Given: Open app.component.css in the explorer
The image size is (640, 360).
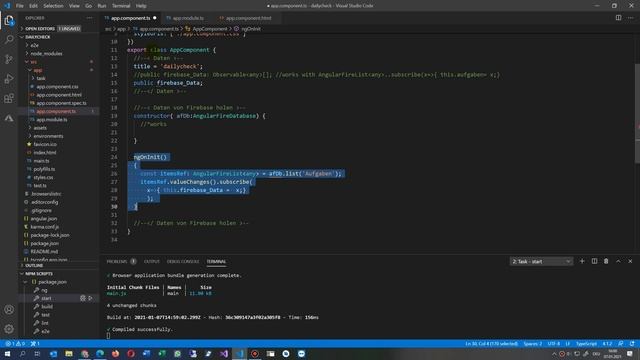Looking at the screenshot, I should tap(57, 87).
